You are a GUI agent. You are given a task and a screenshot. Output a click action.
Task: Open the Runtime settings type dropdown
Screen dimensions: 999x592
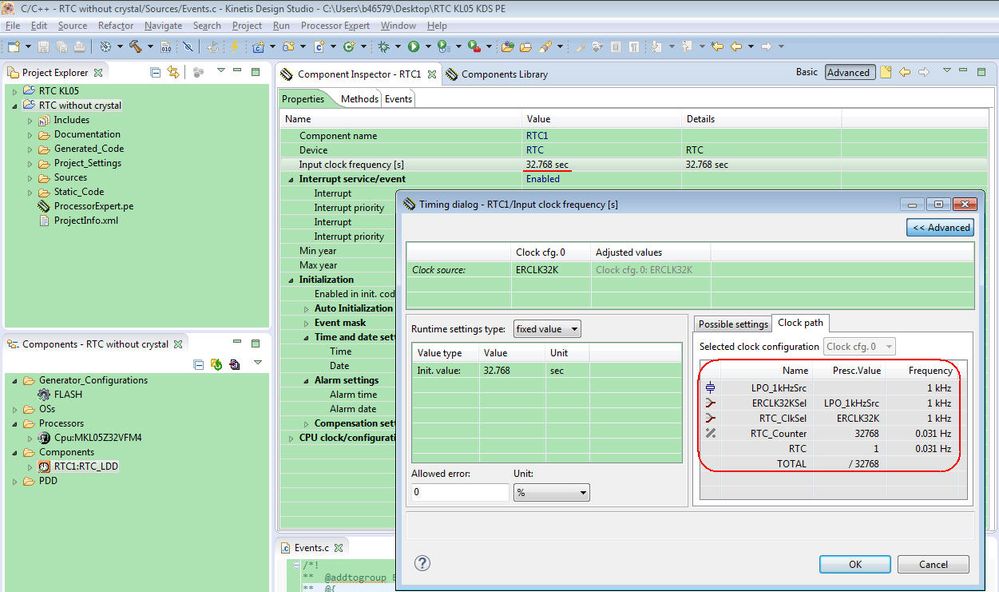pos(547,329)
